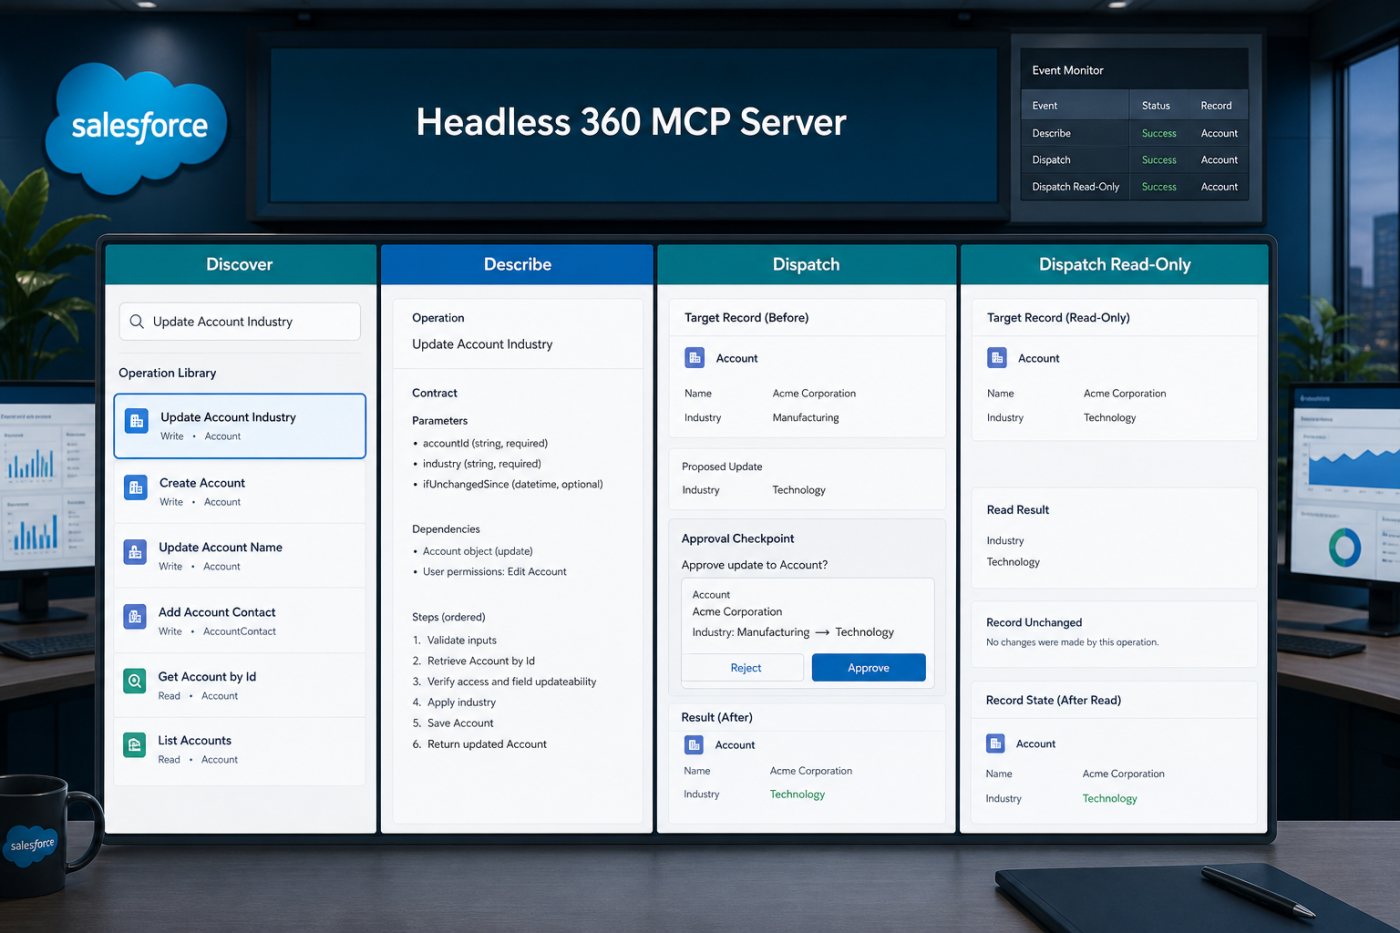The width and height of the screenshot is (1400, 933).
Task: Open the Describe column header
Action: [x=517, y=264]
